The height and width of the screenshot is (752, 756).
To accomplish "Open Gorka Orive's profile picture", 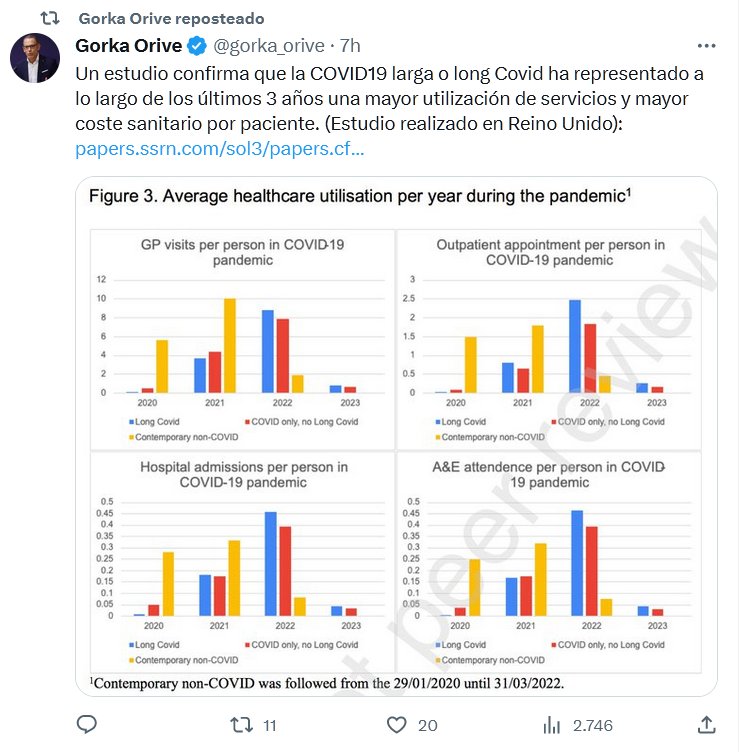I will (35, 58).
